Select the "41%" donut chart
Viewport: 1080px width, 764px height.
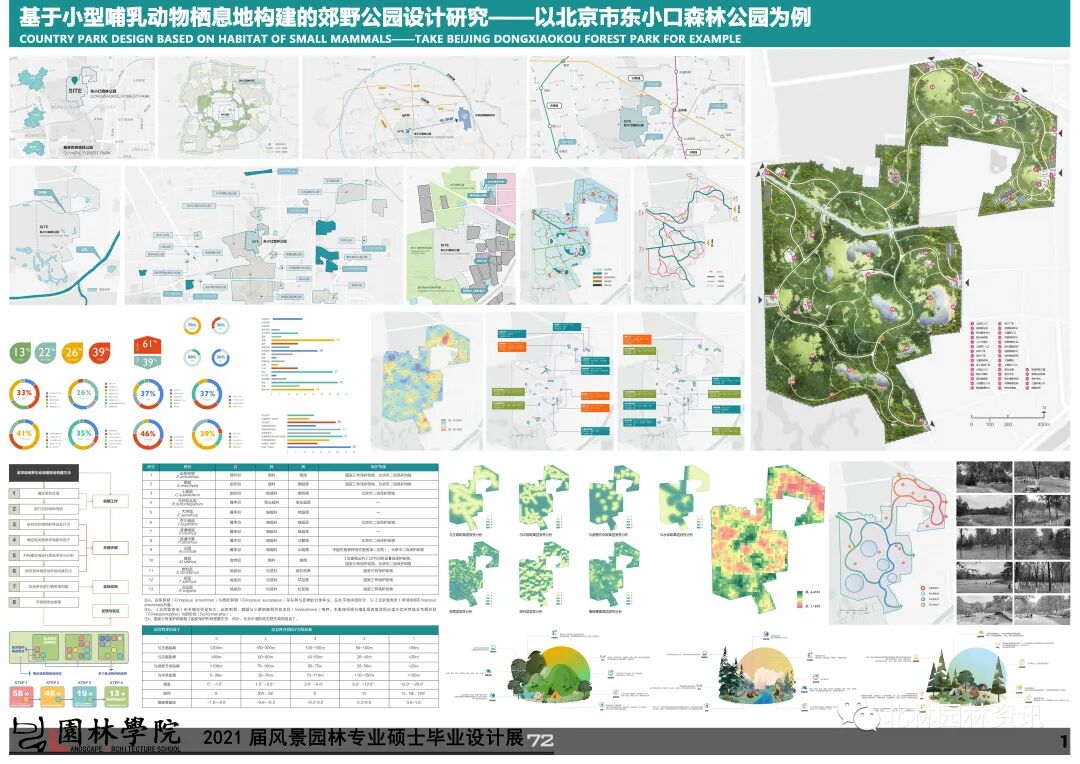tap(24, 435)
